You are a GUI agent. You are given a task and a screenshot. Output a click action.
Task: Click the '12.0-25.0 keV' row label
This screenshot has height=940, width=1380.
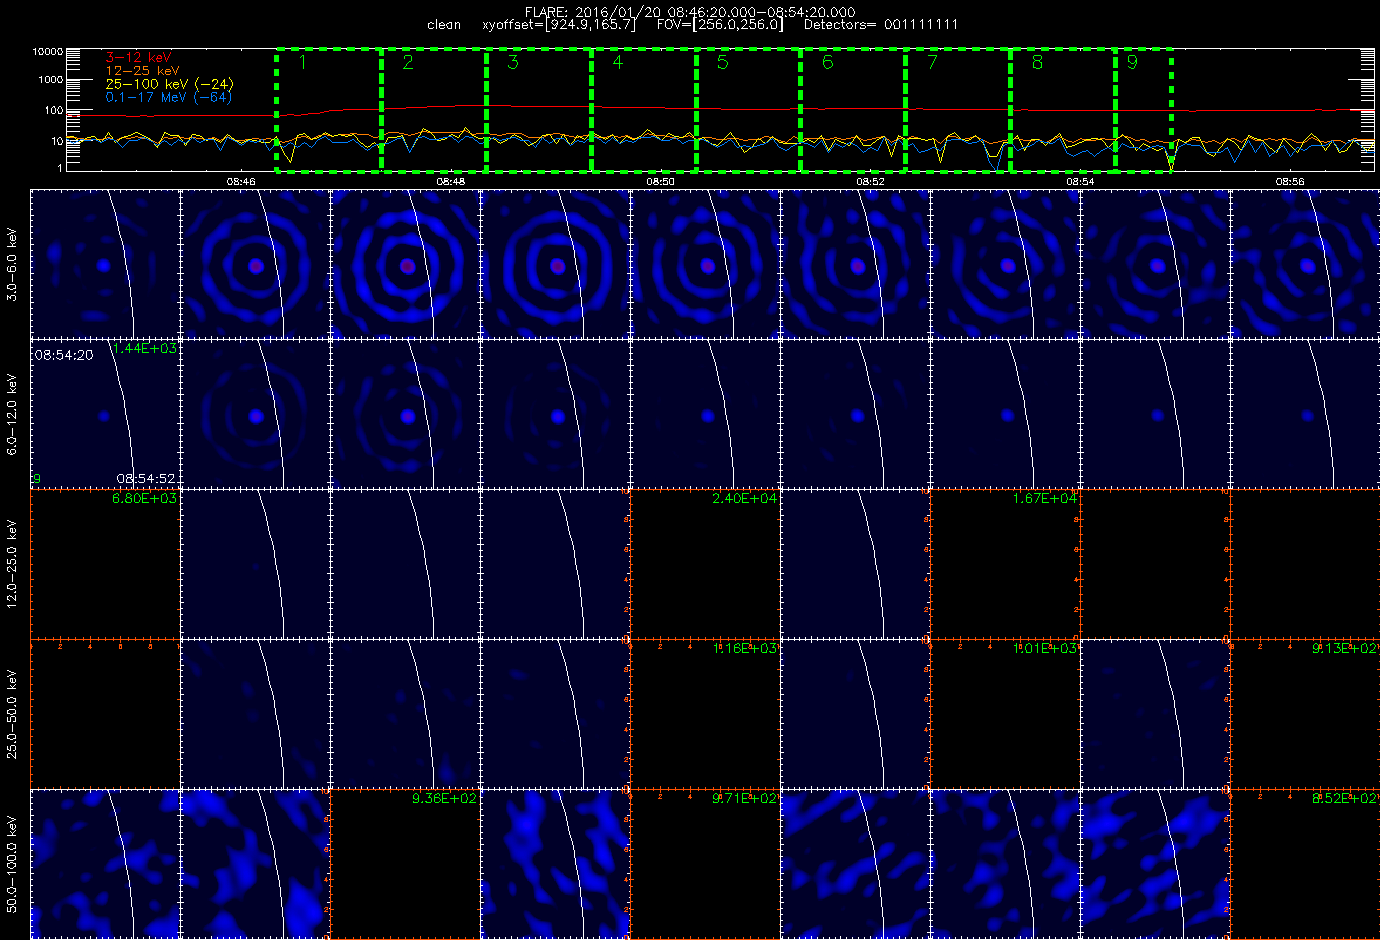tap(12, 564)
